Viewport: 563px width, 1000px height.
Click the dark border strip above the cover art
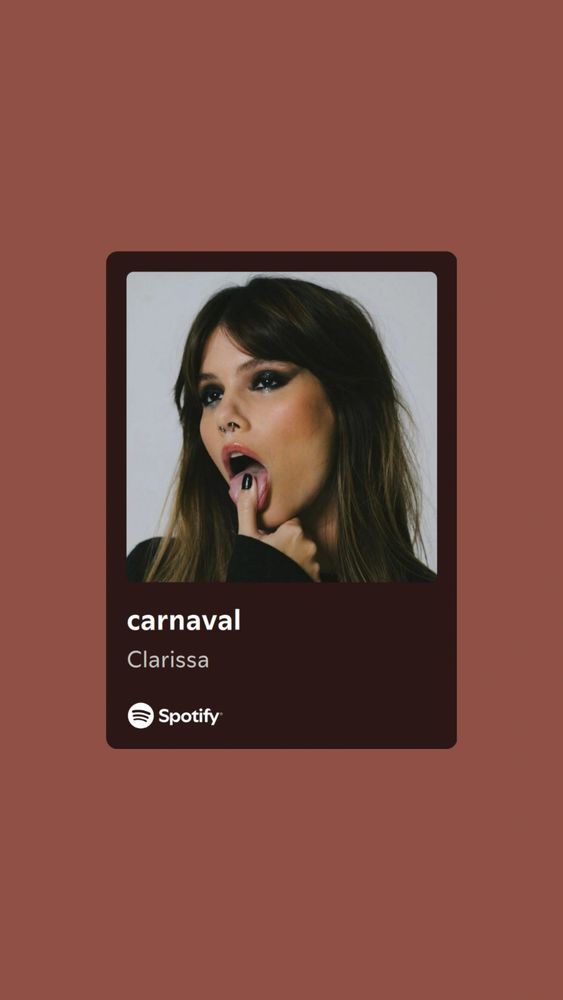pyautogui.click(x=281, y=261)
